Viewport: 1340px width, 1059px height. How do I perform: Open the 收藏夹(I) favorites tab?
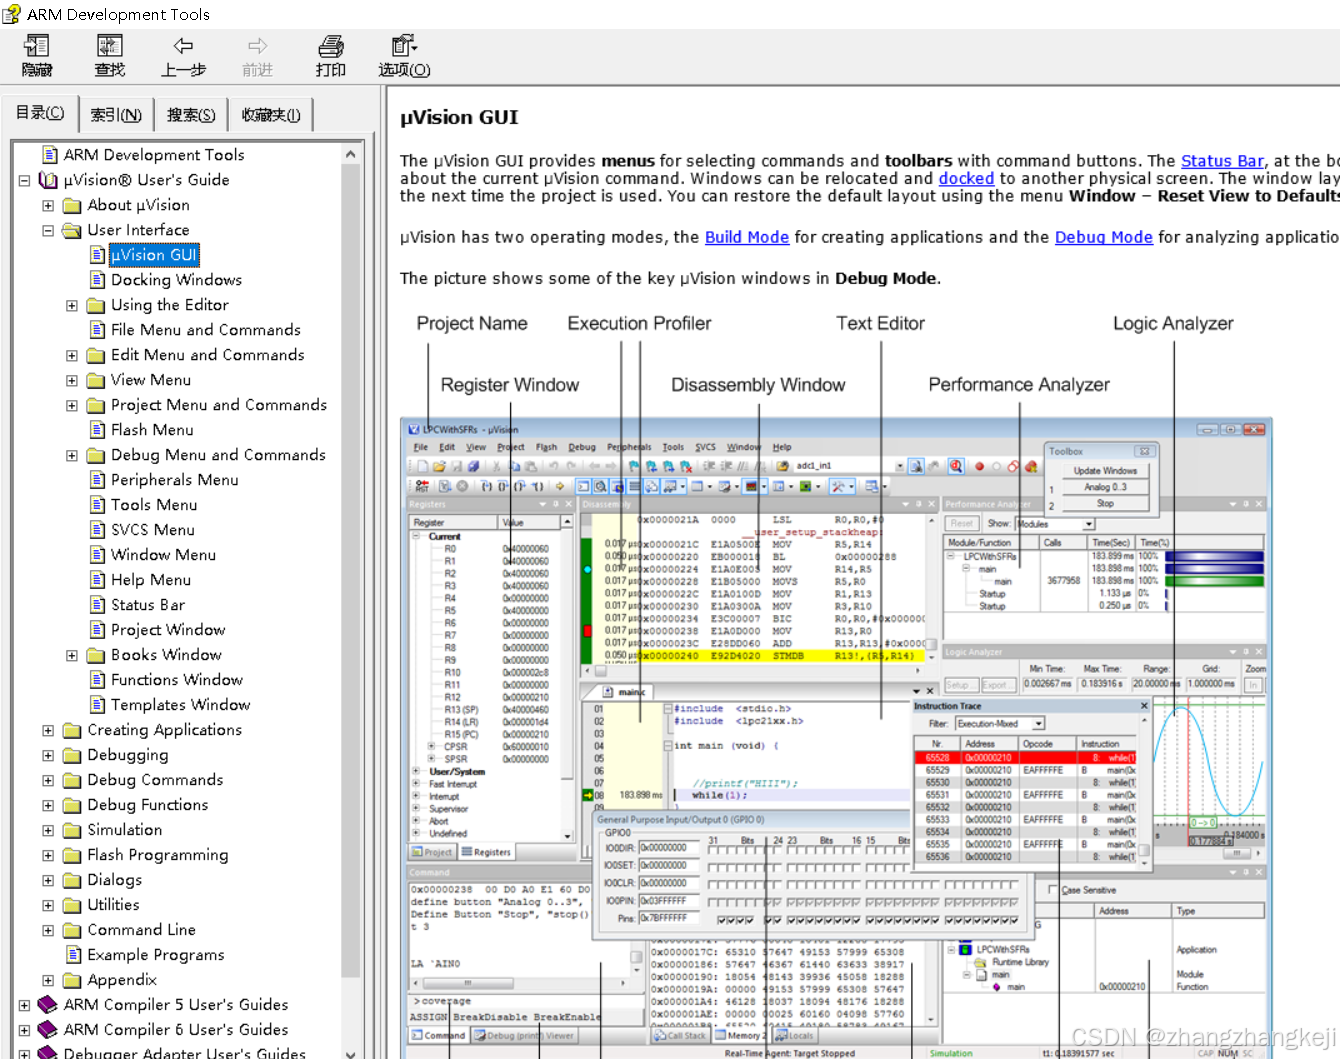[271, 115]
